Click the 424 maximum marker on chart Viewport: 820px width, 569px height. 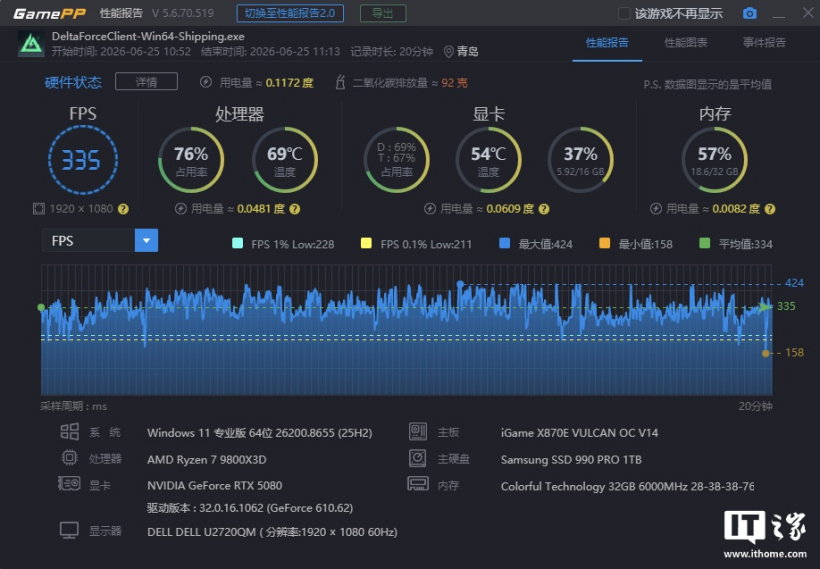click(460, 284)
